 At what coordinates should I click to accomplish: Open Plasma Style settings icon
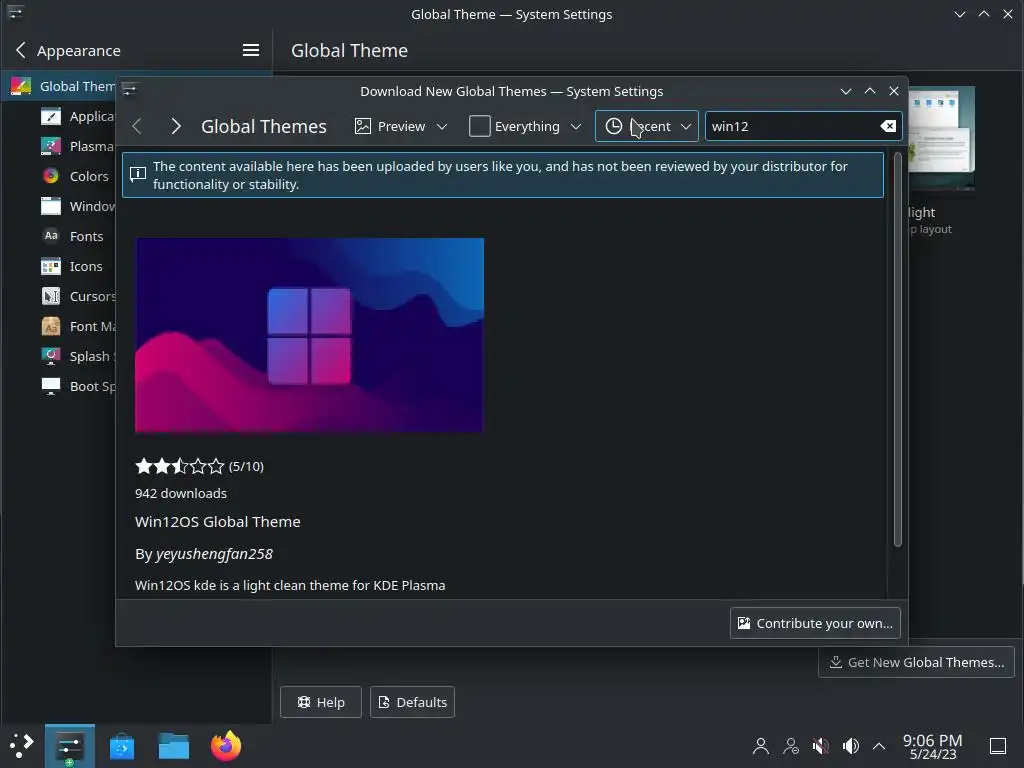coord(51,146)
